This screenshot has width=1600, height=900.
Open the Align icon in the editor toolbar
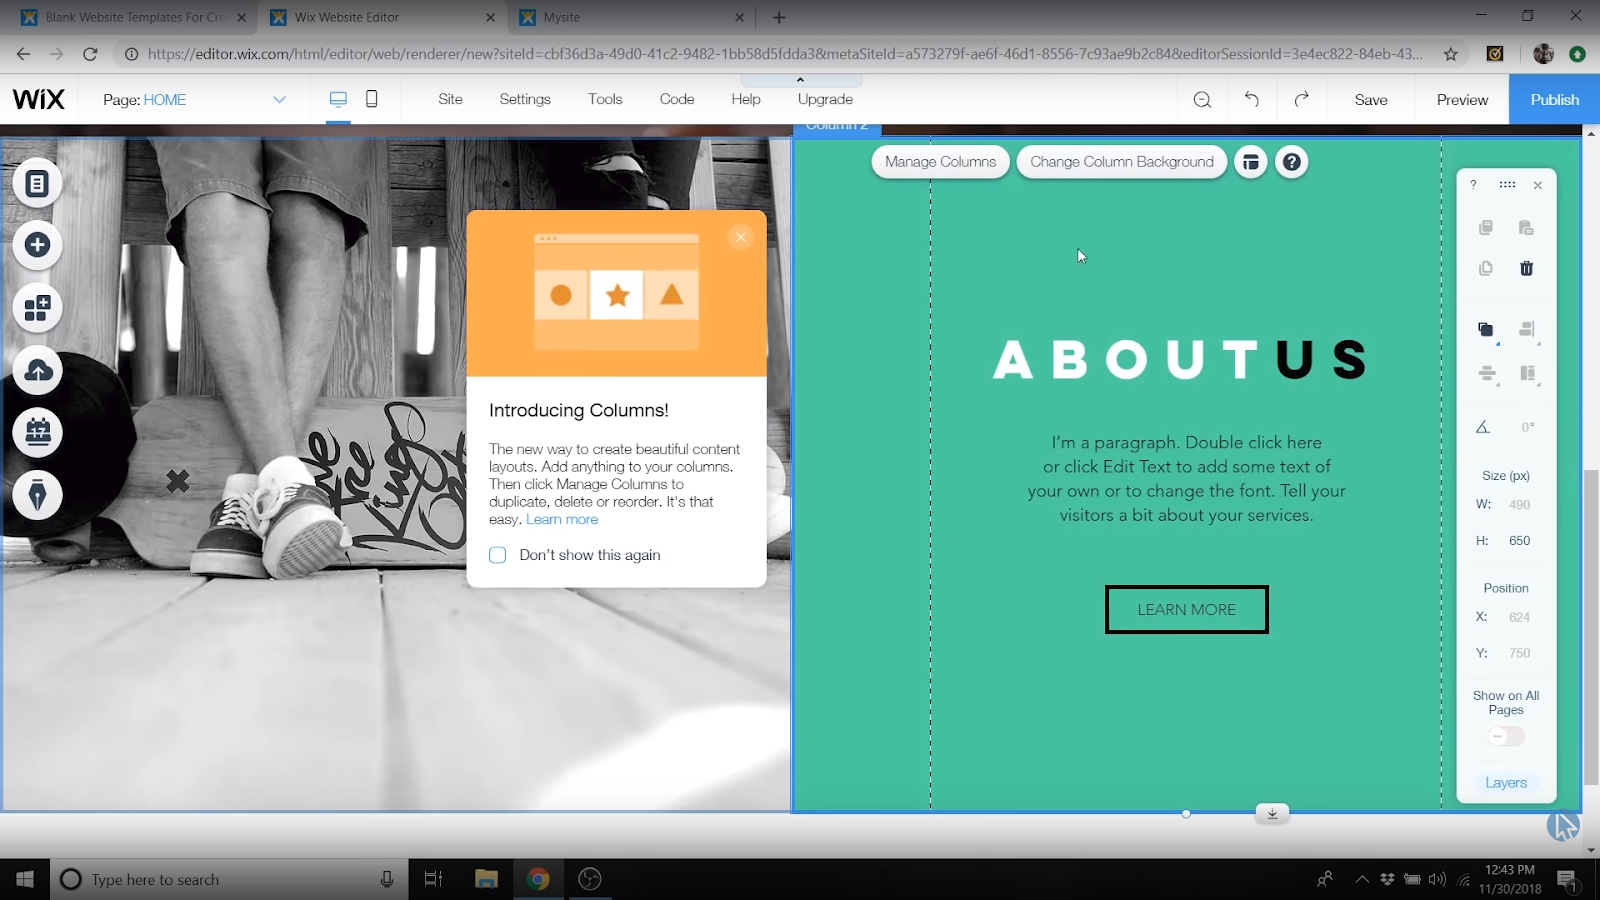tap(1526, 330)
